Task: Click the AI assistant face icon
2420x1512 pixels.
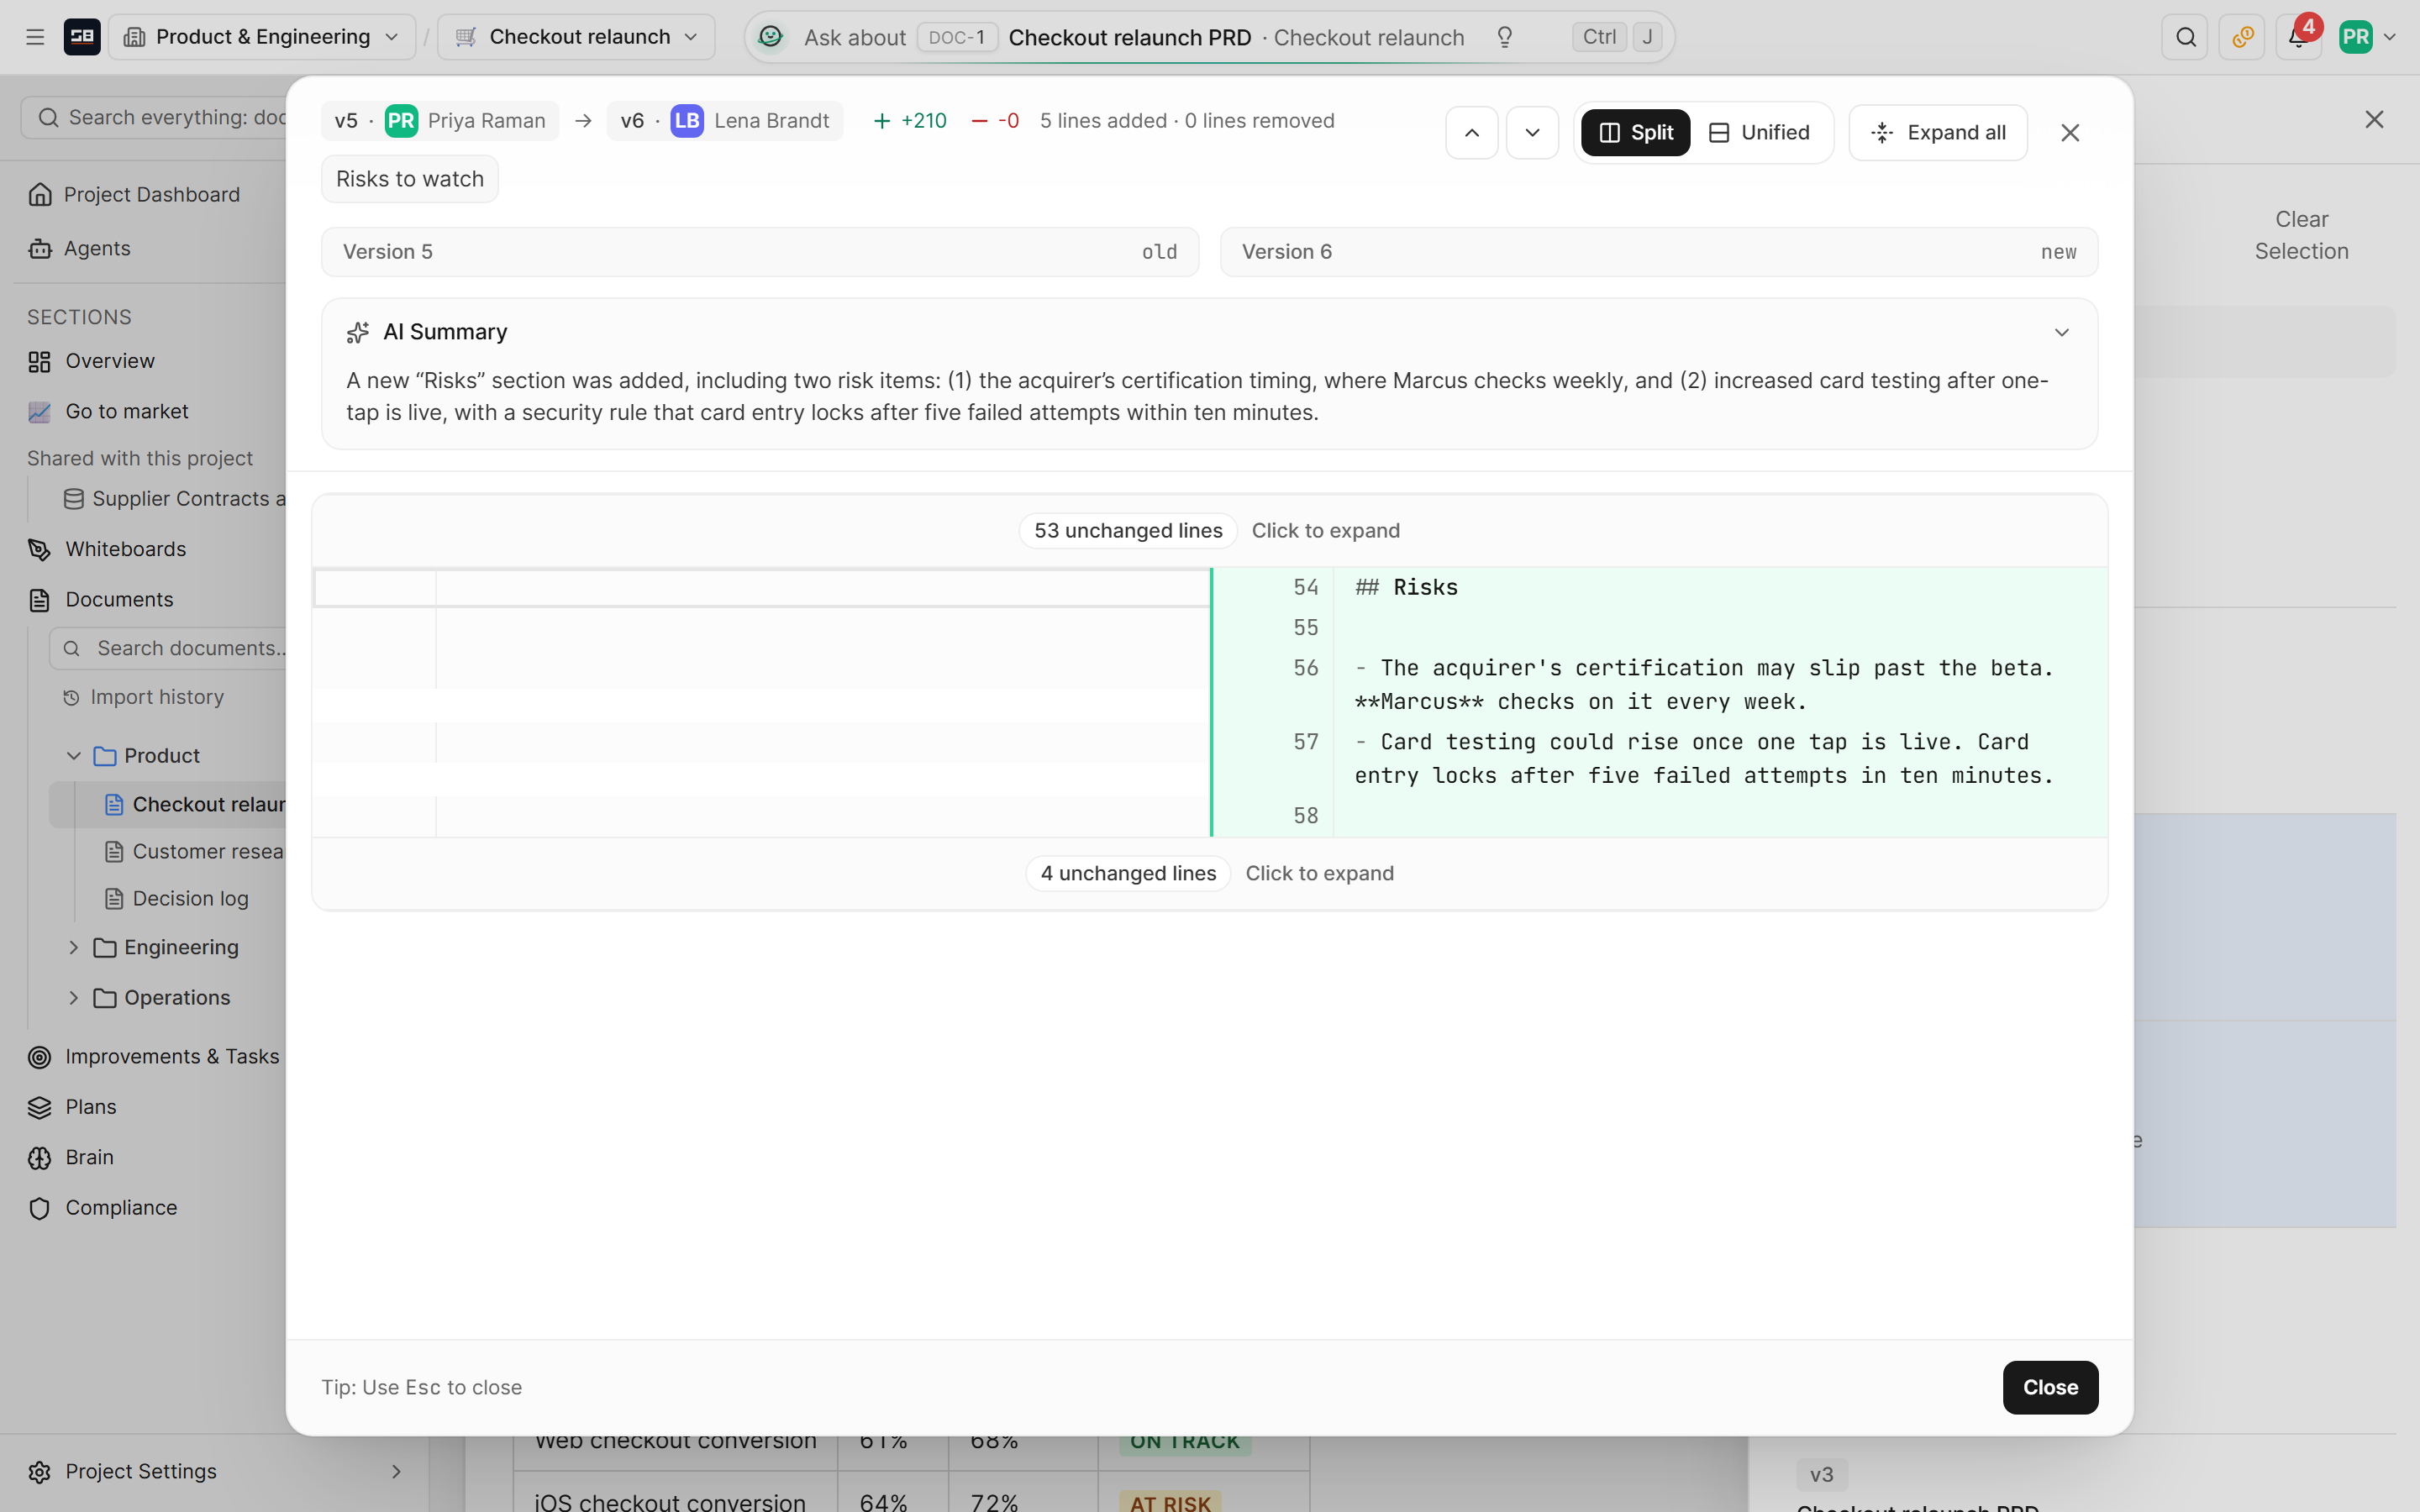Action: click(x=770, y=37)
